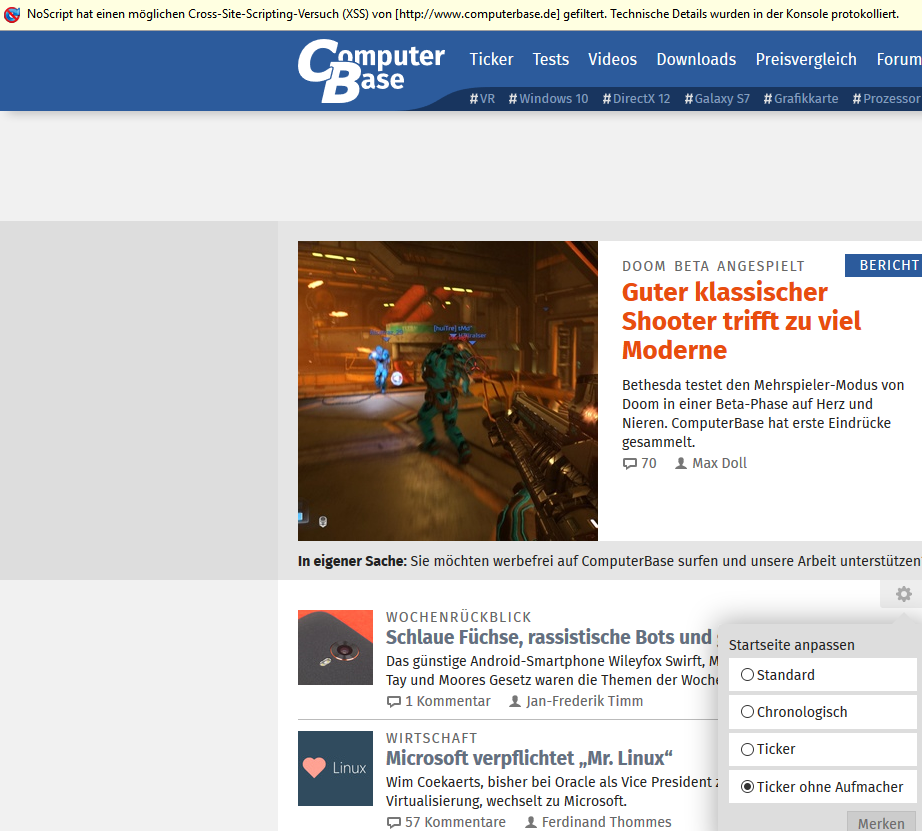Click the WIRTSCHAFT category text

(x=432, y=738)
